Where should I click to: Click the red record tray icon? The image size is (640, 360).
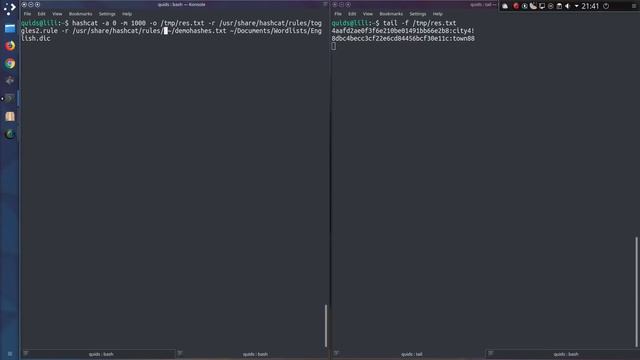[x=516, y=6]
